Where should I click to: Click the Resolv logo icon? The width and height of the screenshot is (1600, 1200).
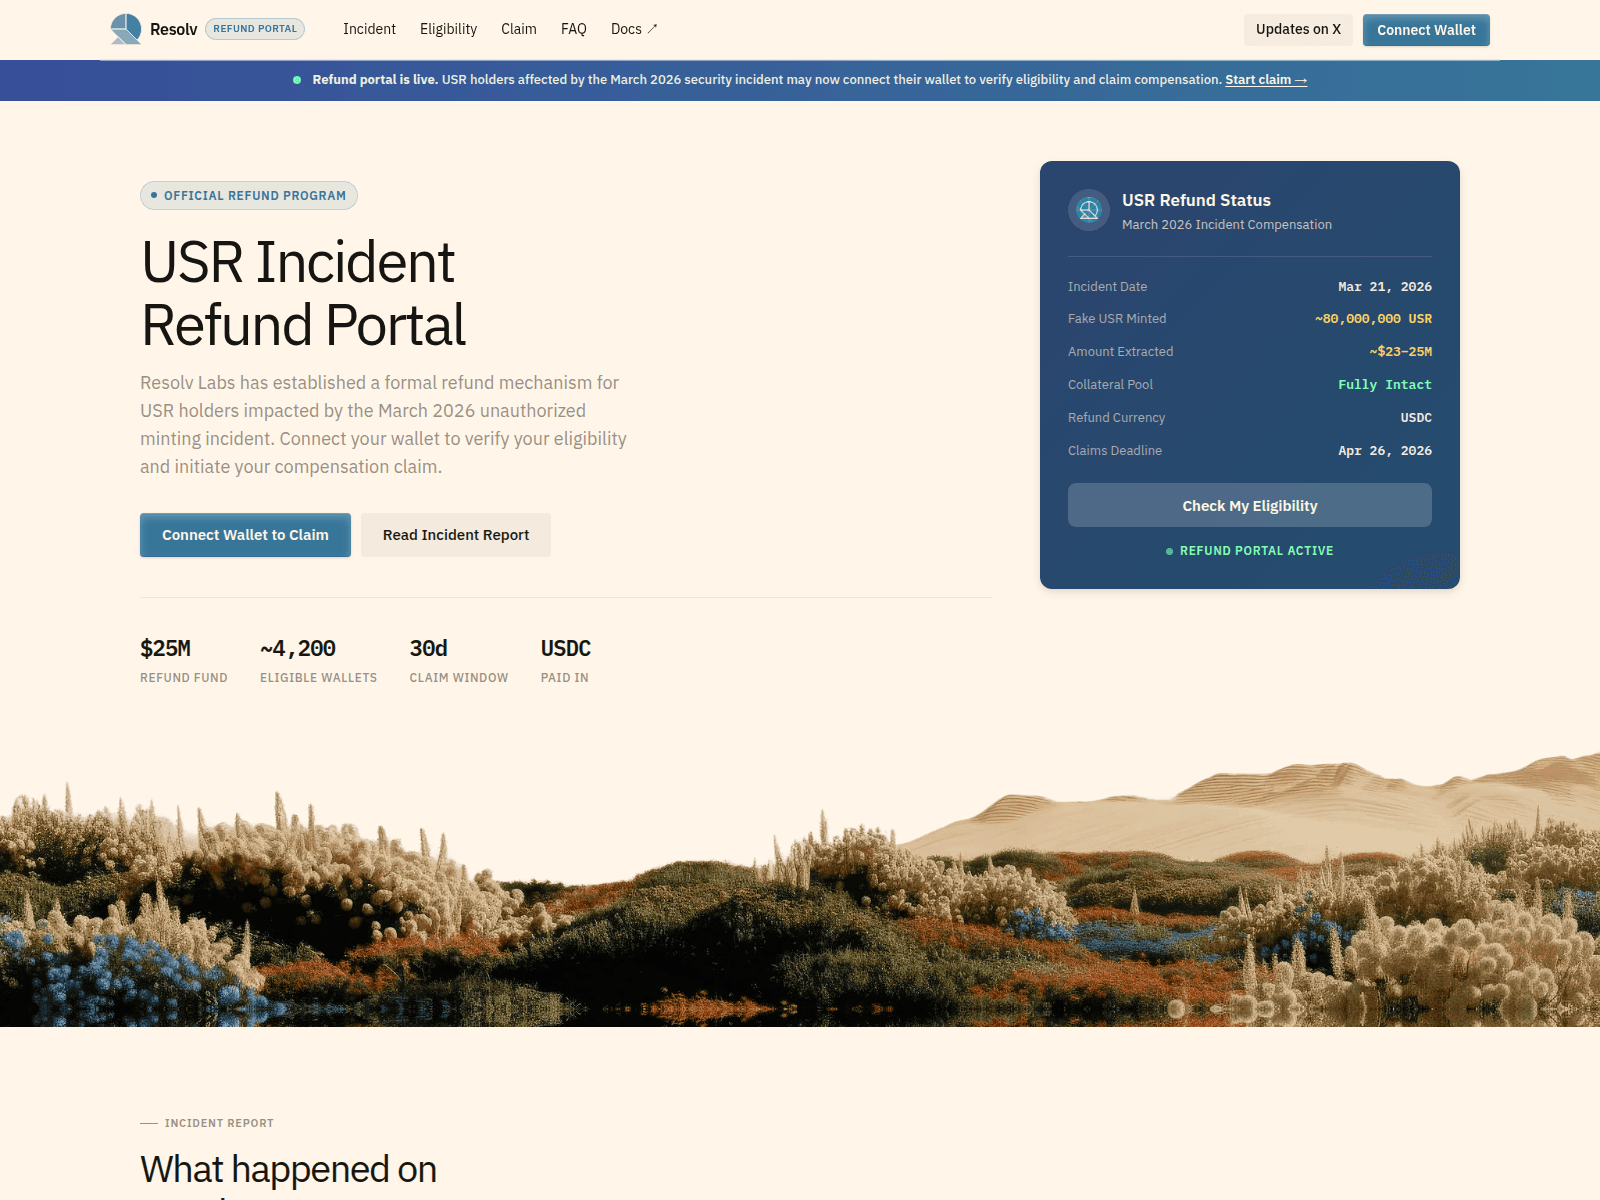click(124, 28)
